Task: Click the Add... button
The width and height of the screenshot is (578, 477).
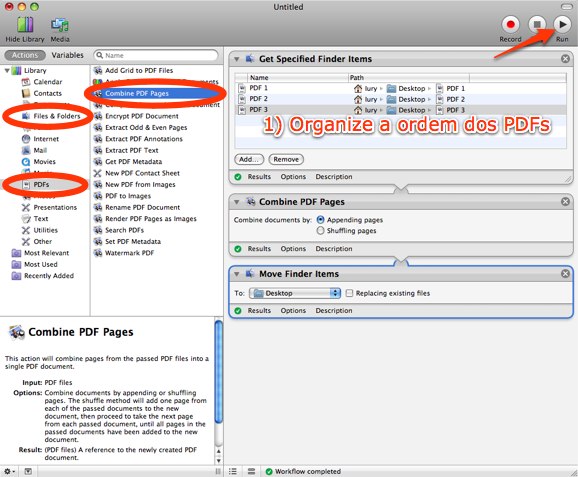Action: 249,159
